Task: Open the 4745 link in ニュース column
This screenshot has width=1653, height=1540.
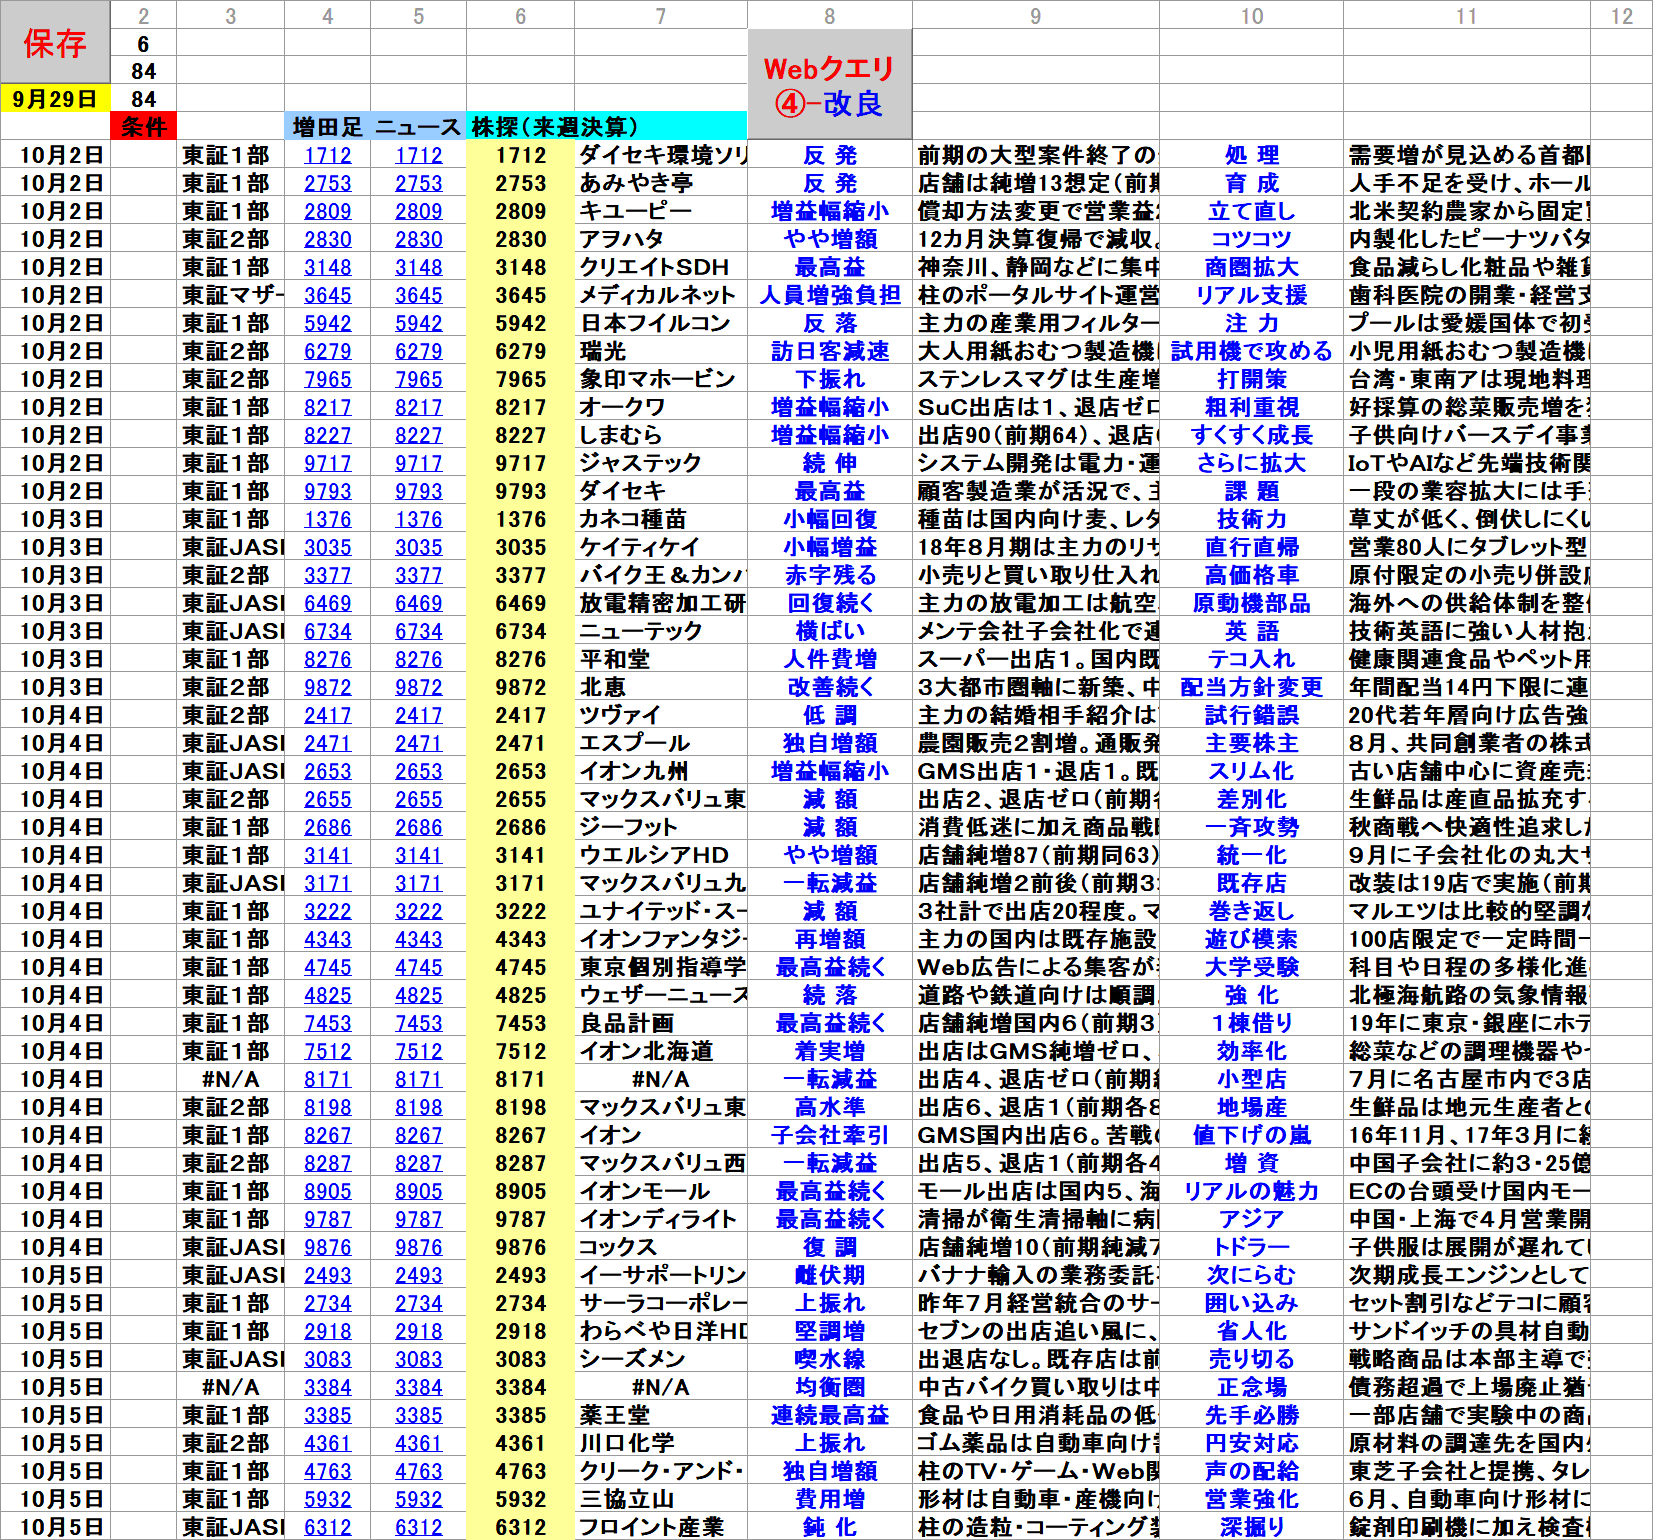Action: (418, 967)
